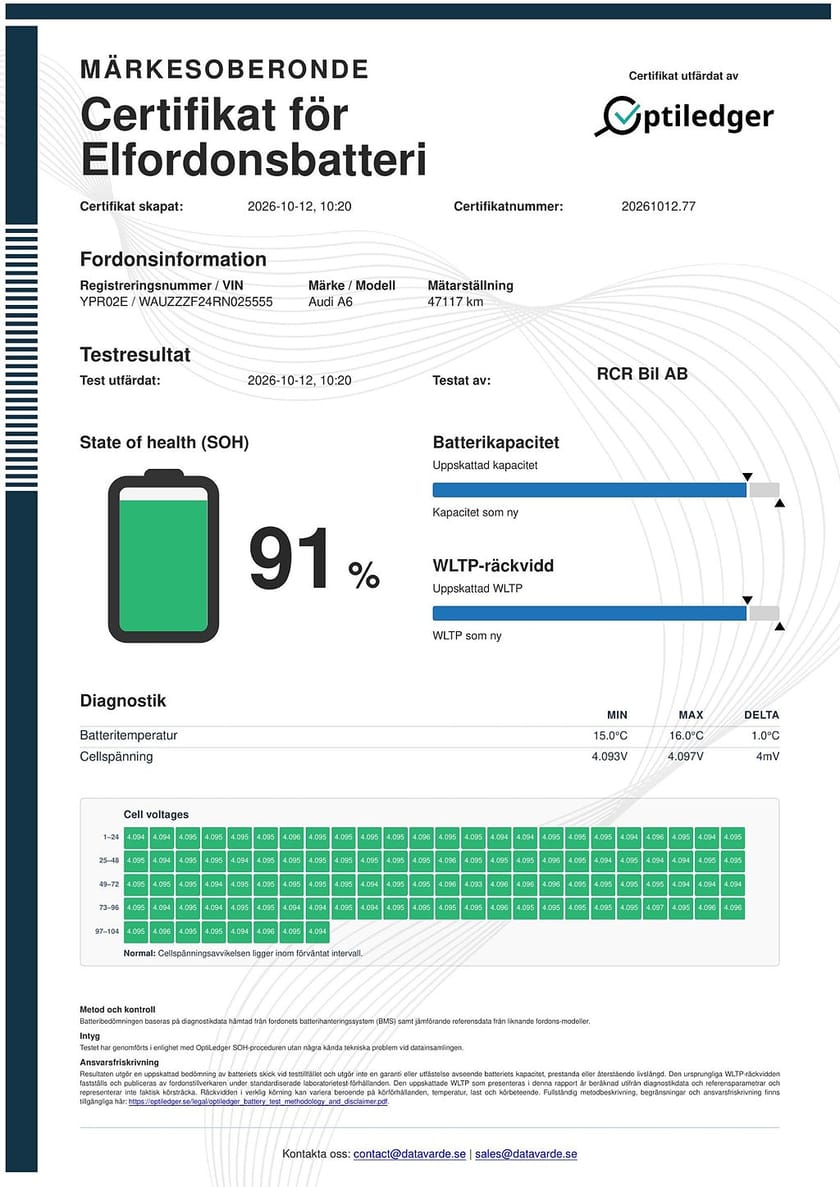This screenshot has width=840, height=1187.
Task: Click the 25–48 cell row label
Action: pyautogui.click(x=109, y=861)
